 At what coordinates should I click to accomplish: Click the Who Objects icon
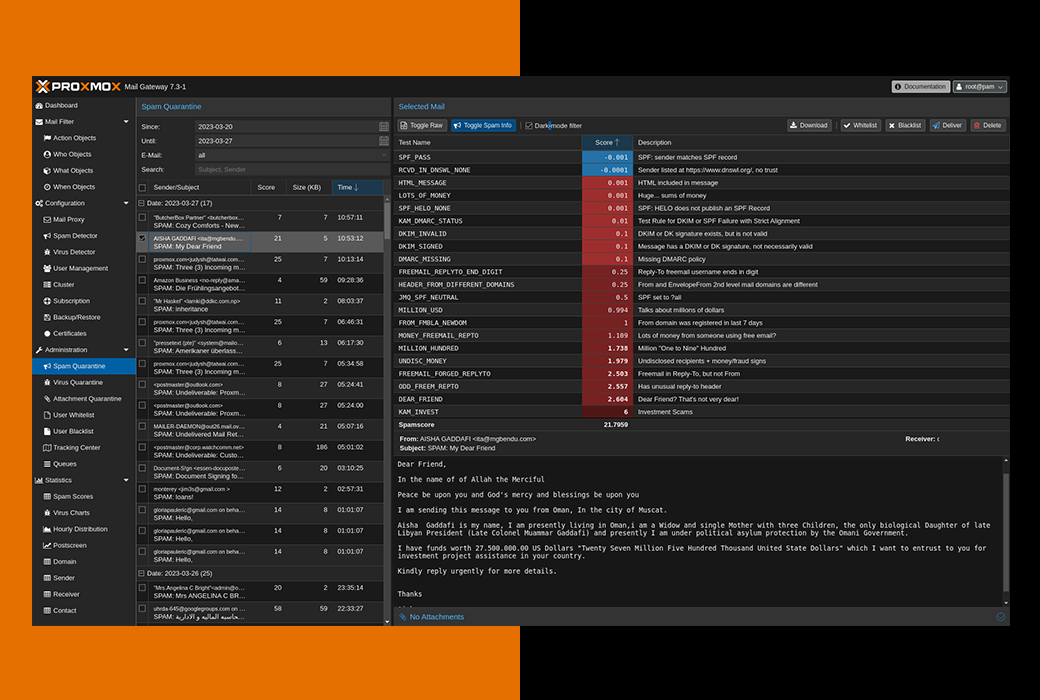click(47, 155)
